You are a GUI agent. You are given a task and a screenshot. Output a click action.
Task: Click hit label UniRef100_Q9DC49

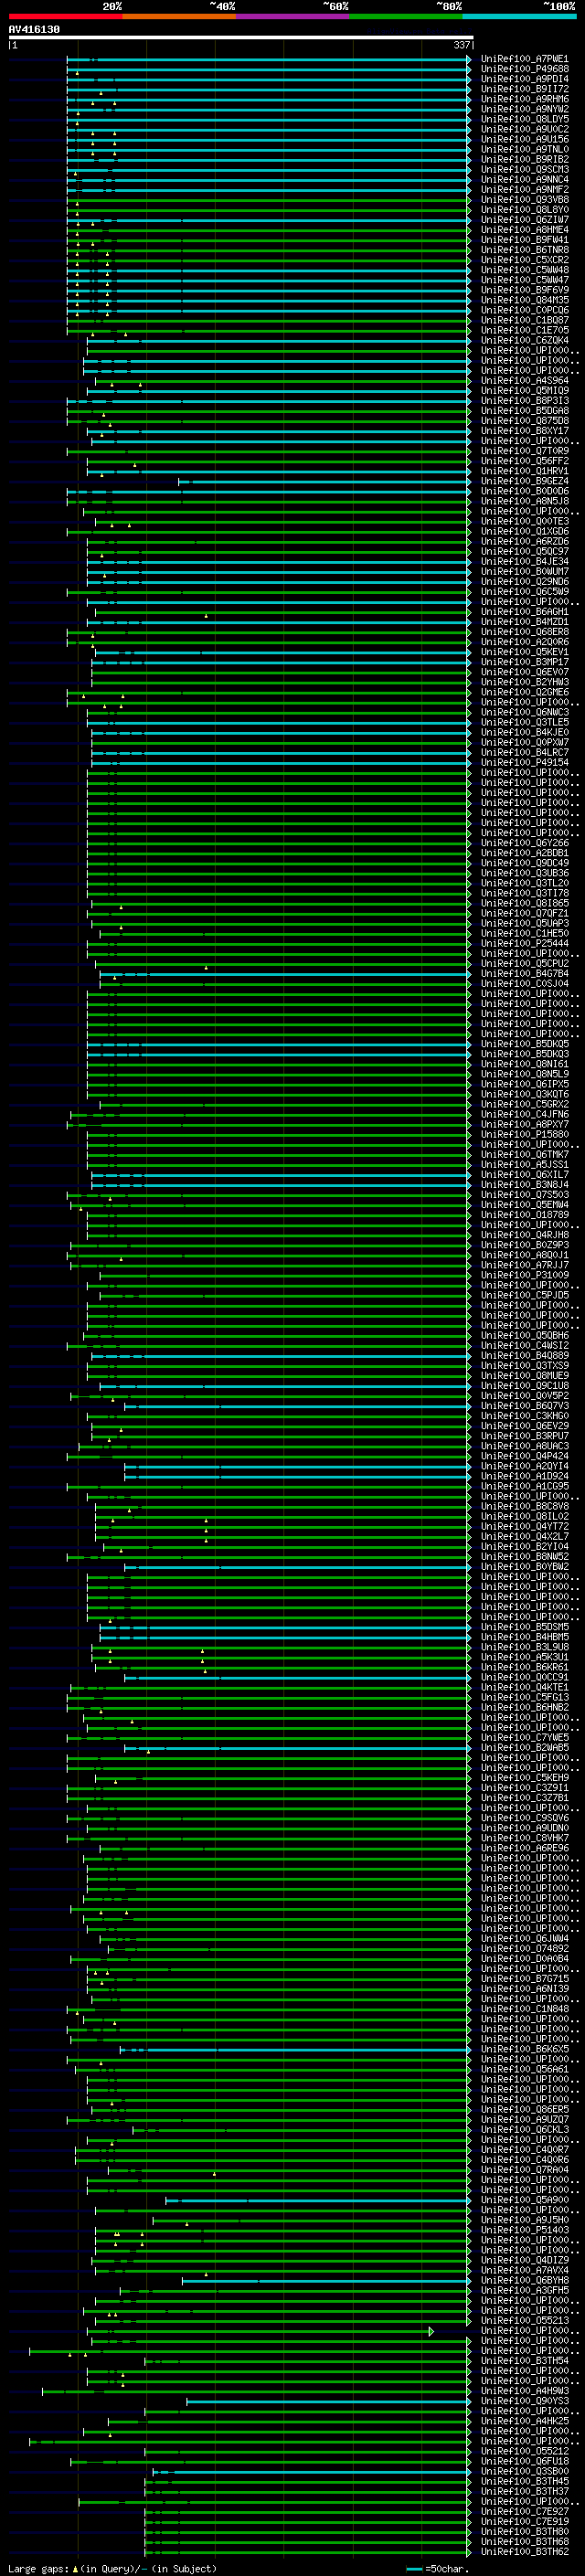[524, 863]
